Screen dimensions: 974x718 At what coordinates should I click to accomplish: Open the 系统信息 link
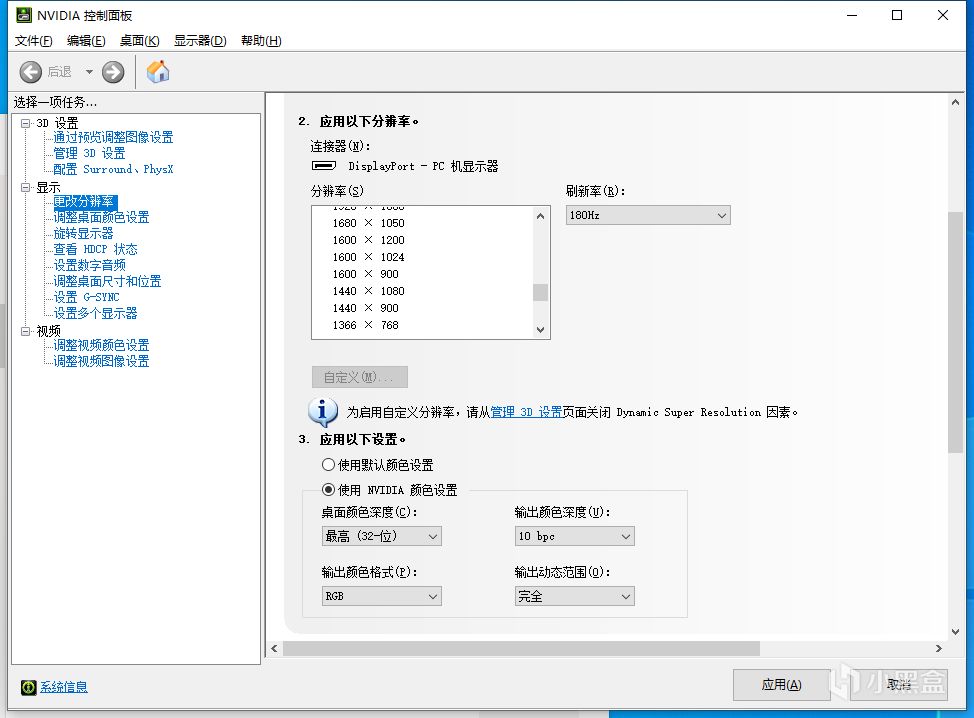pyautogui.click(x=64, y=687)
